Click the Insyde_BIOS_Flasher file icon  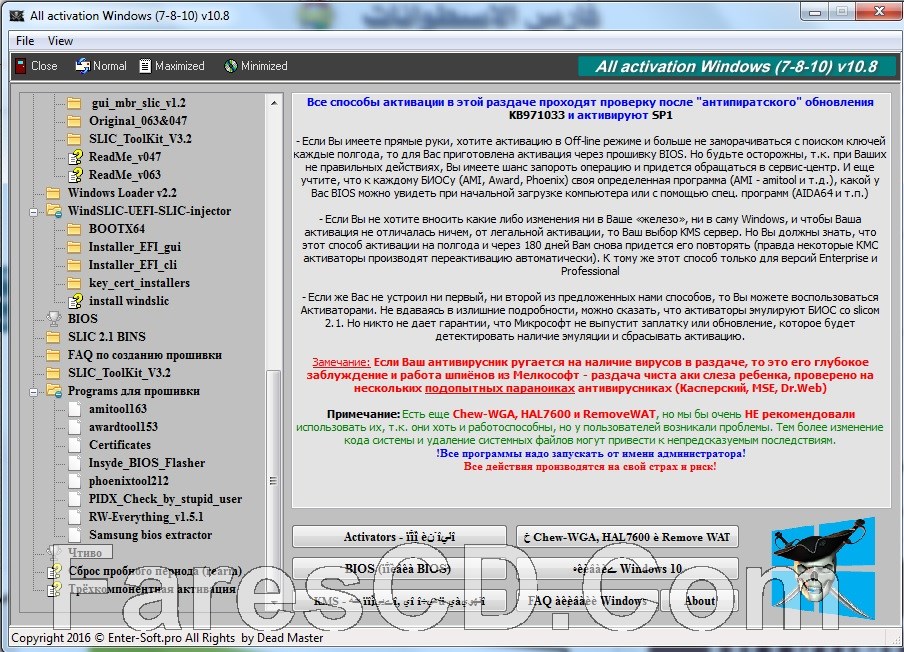[x=74, y=463]
